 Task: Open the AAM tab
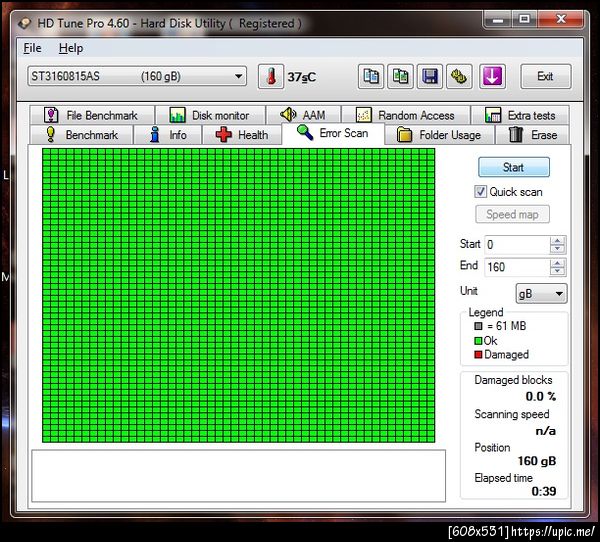(x=303, y=115)
